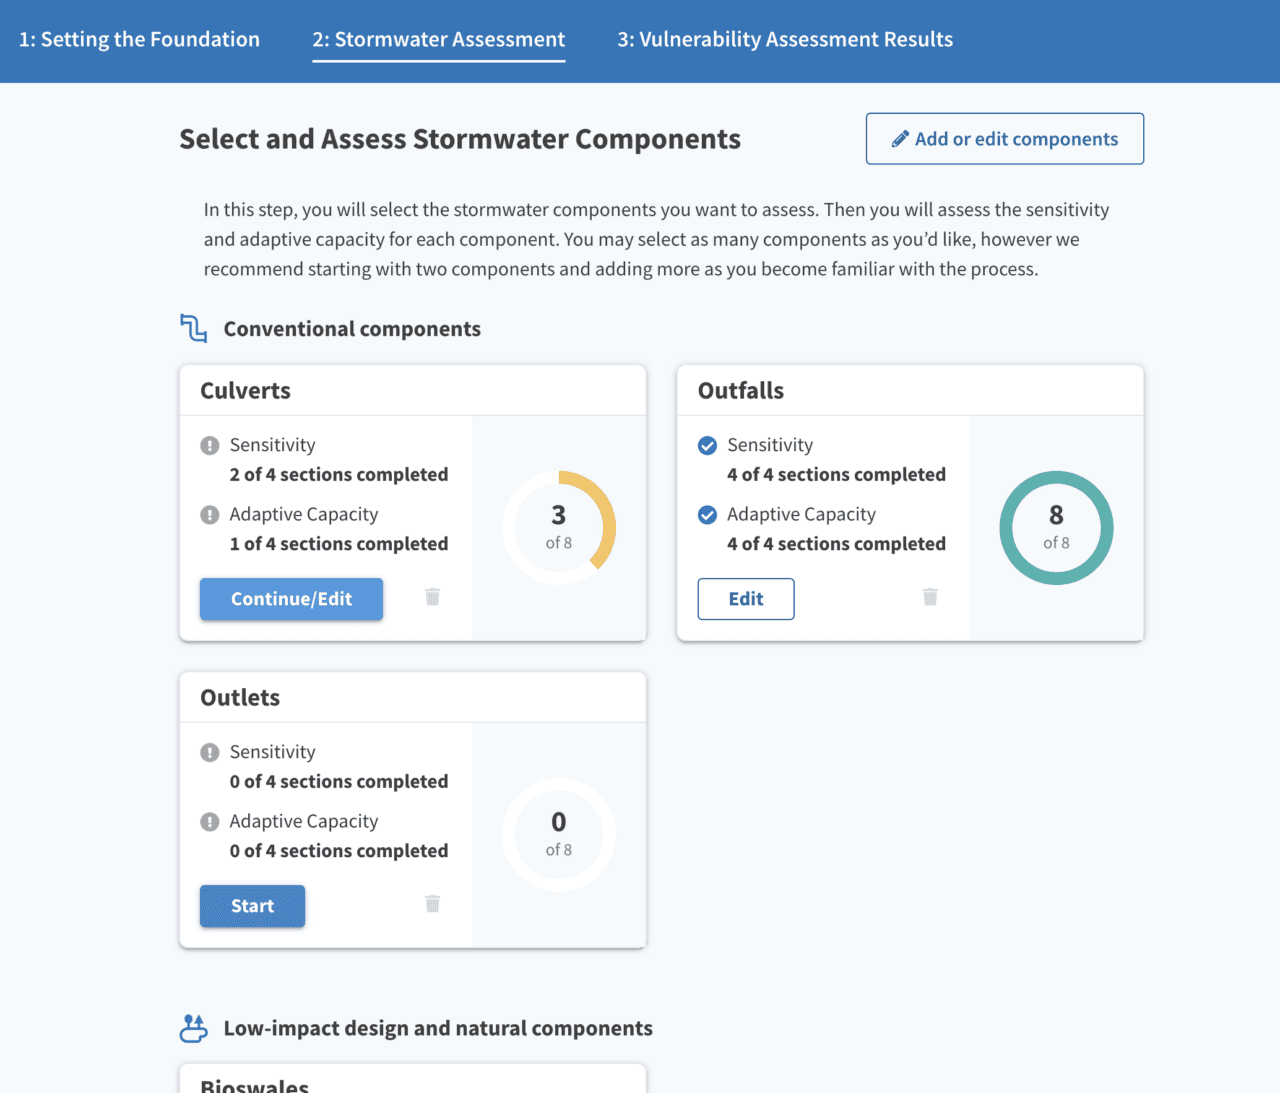The height and width of the screenshot is (1093, 1280).
Task: Go to Vulnerability Assessment Results tab
Action: click(785, 40)
